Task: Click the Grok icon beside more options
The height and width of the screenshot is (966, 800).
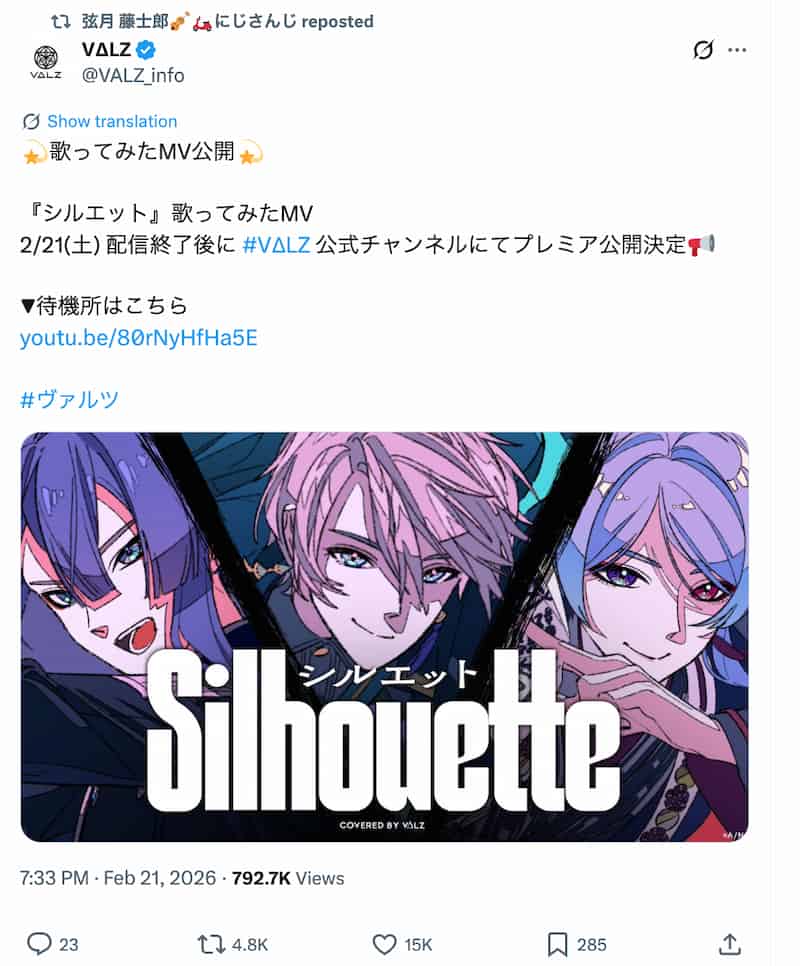Action: [703, 50]
